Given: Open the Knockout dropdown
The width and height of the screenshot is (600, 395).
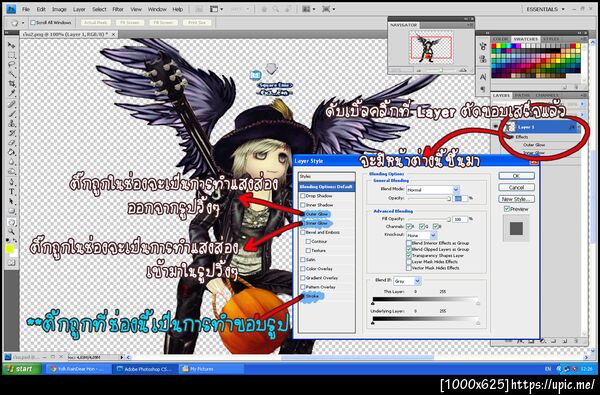Looking at the screenshot, I should [421, 235].
